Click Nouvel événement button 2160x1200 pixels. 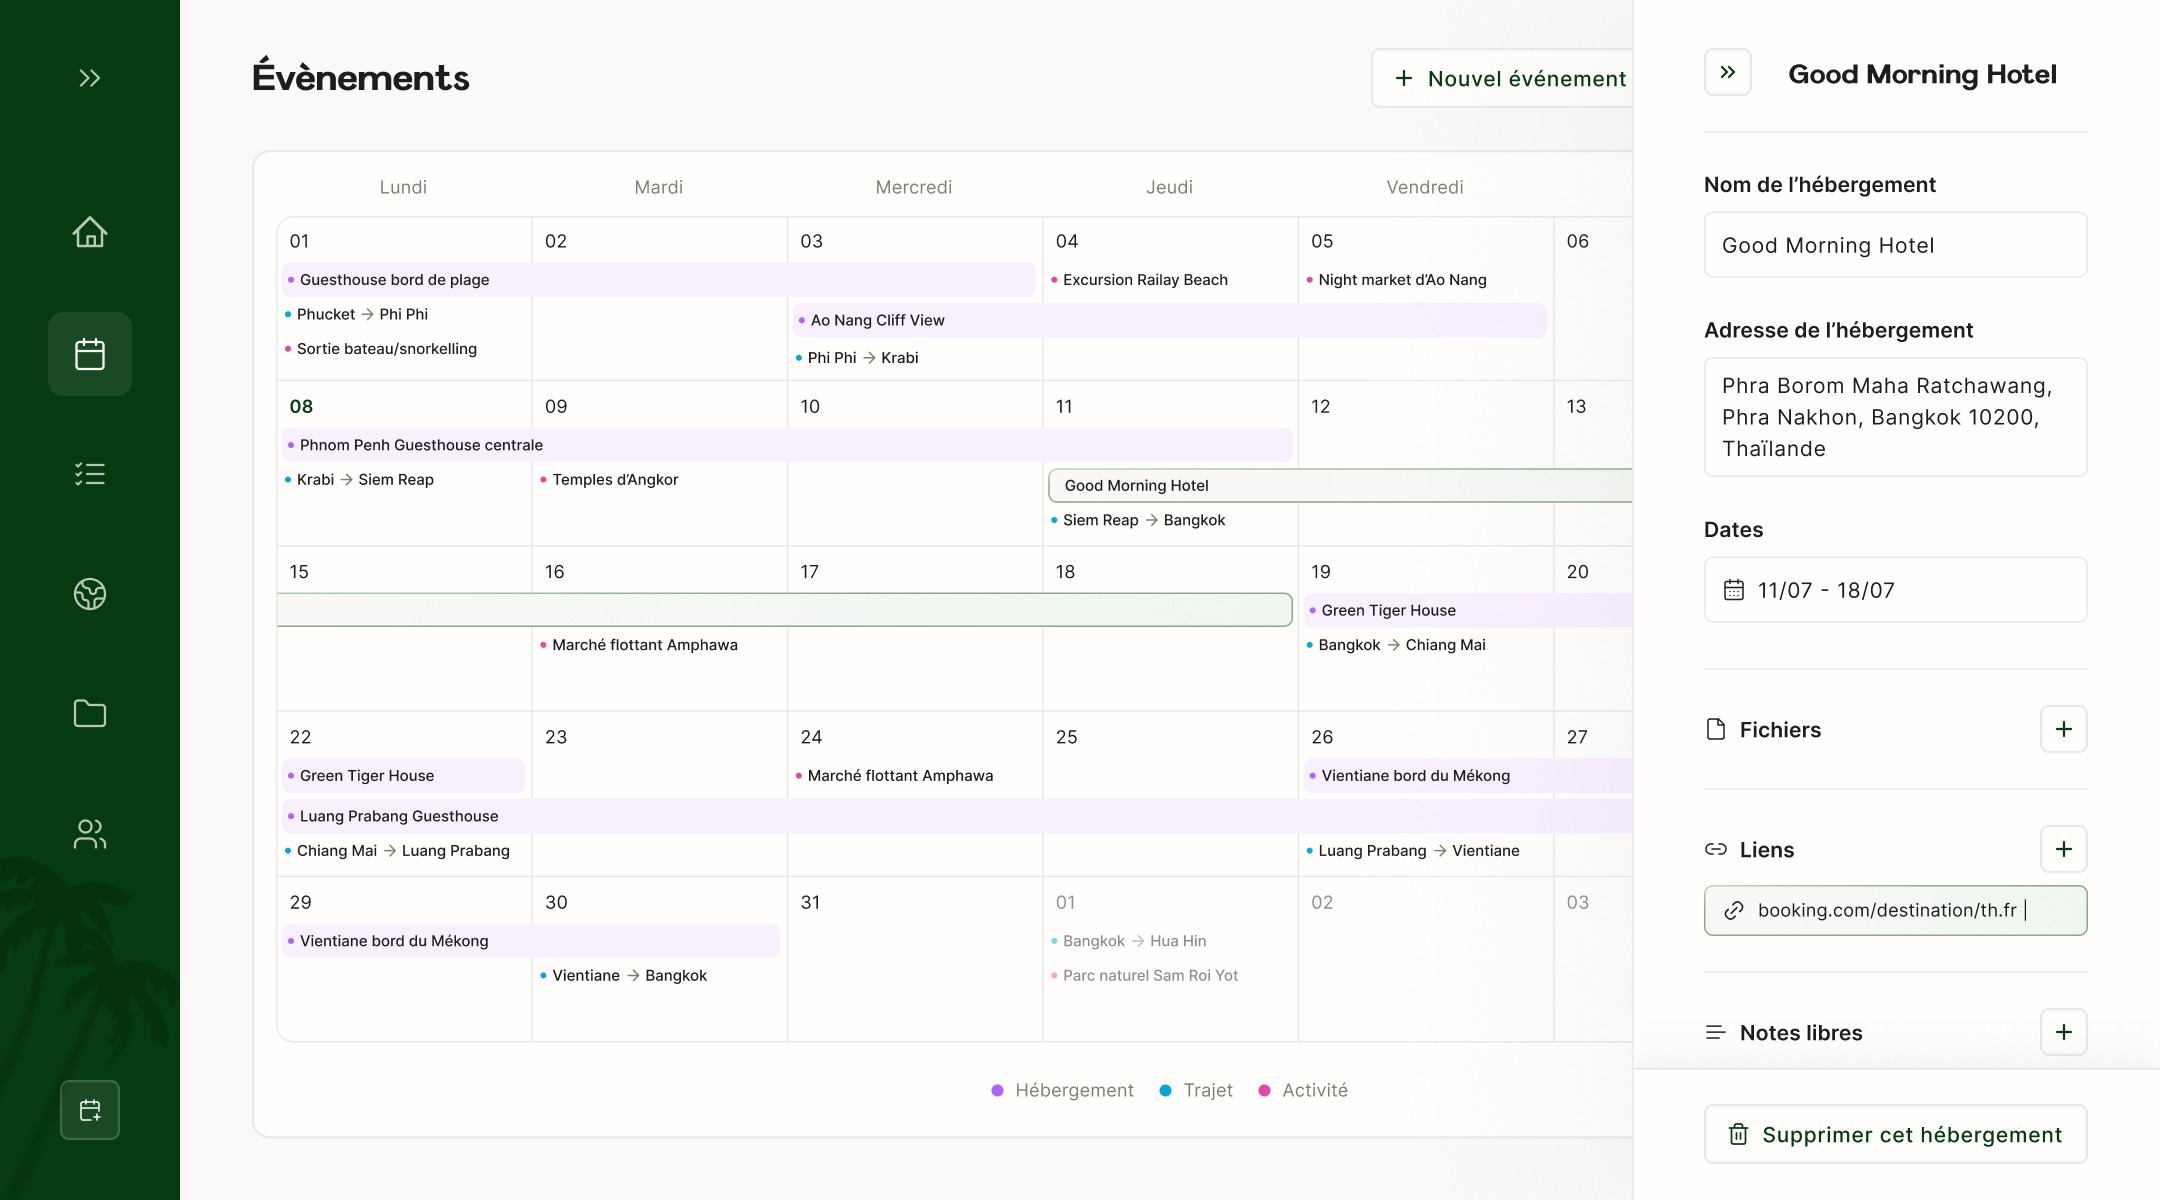pyautogui.click(x=1510, y=78)
